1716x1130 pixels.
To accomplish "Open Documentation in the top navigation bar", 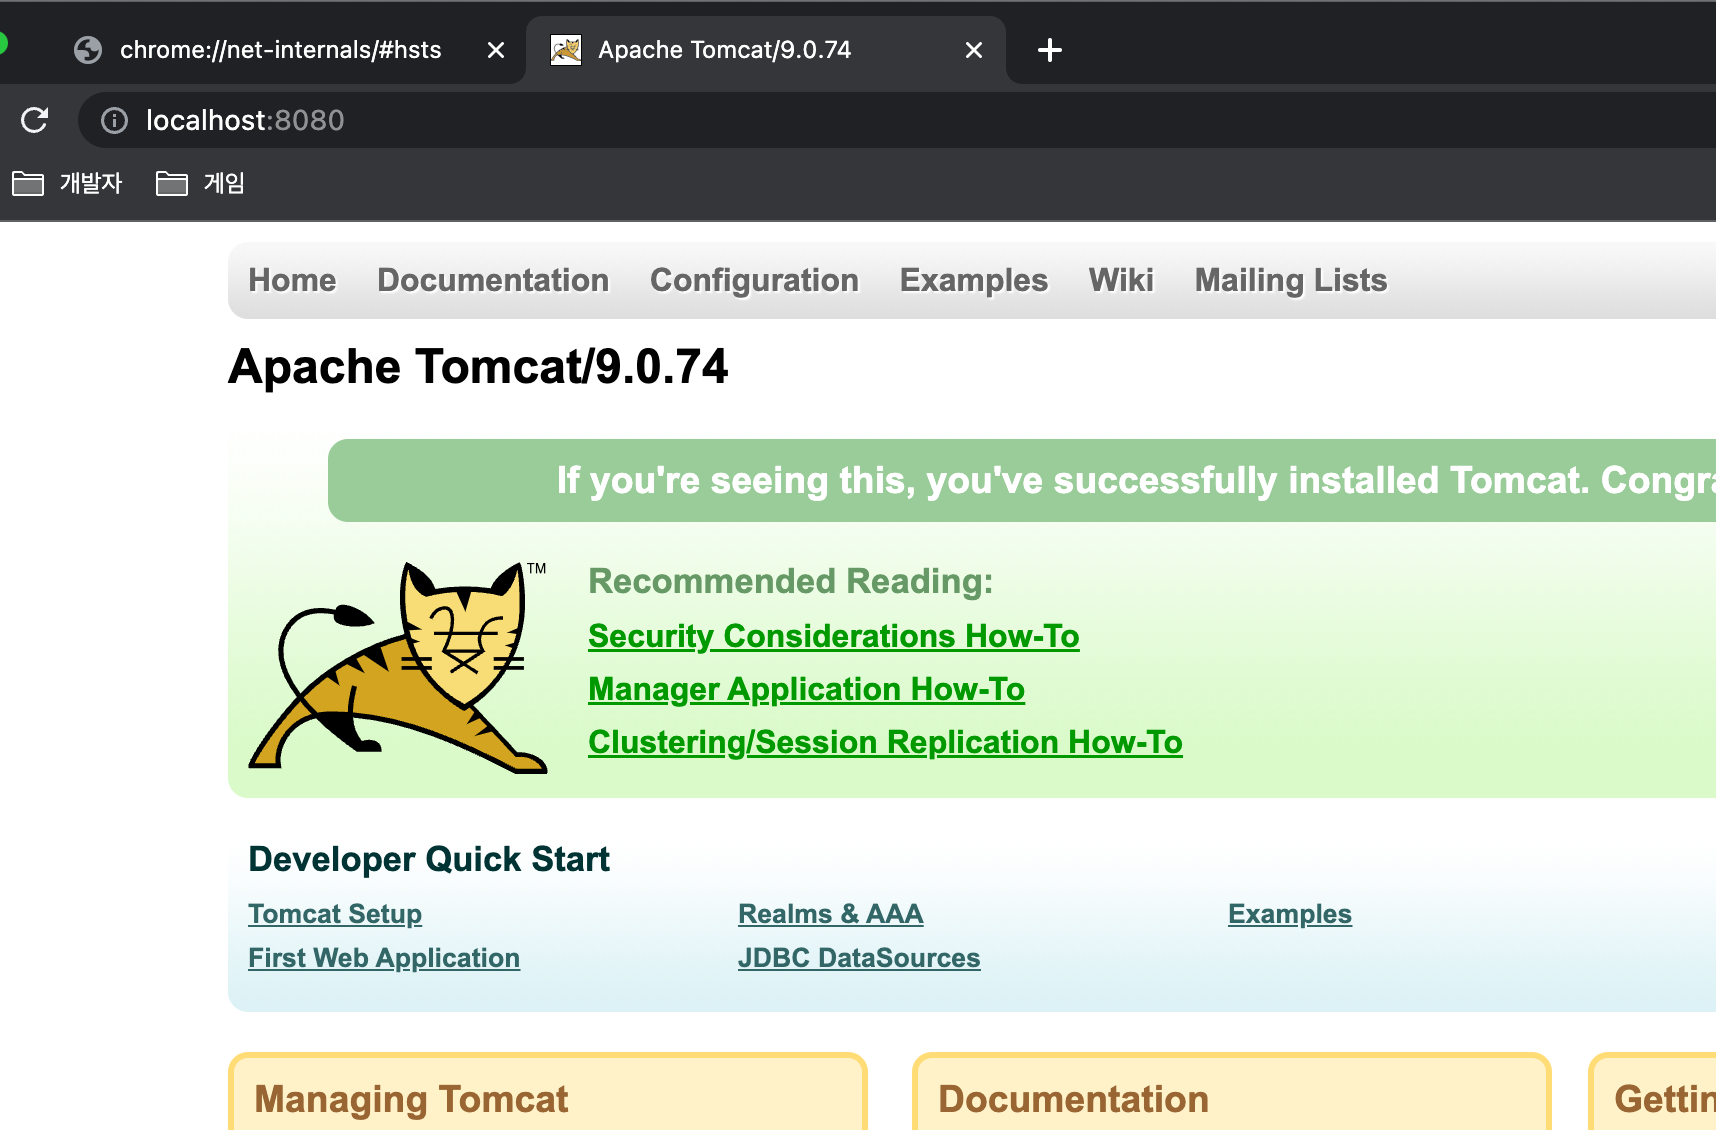I will pos(493,280).
